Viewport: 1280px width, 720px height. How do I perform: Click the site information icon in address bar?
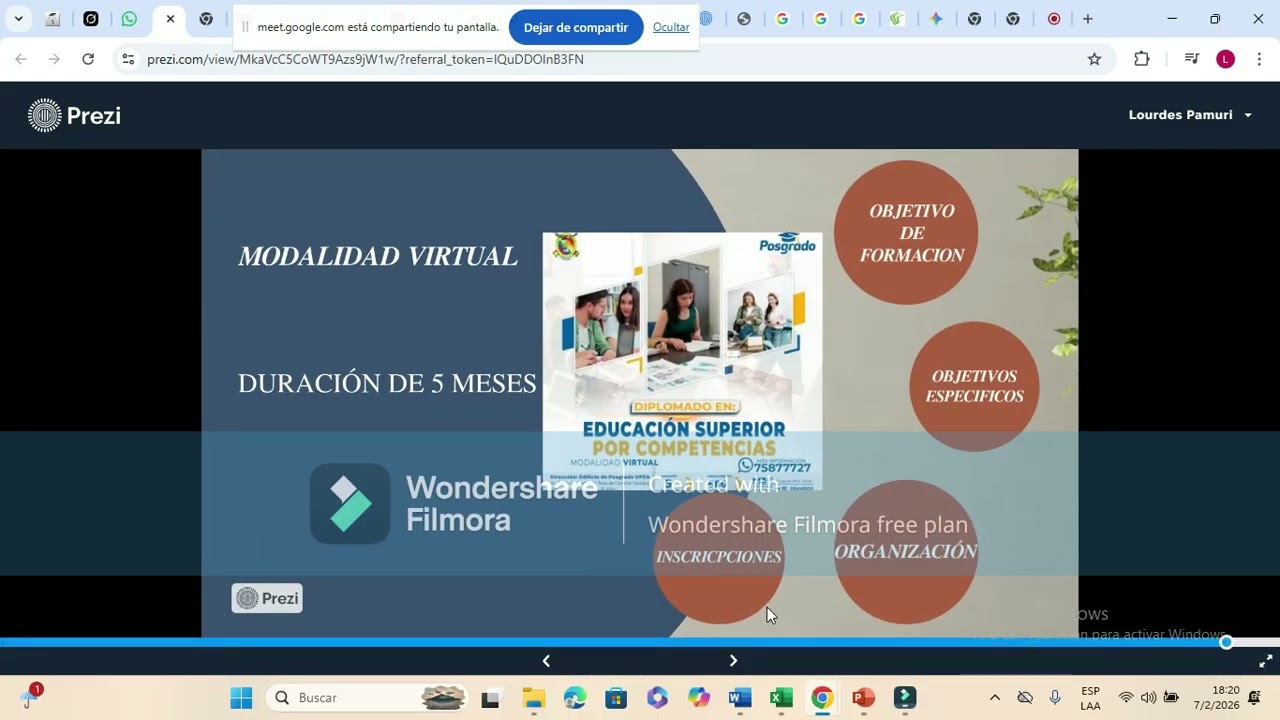tap(127, 59)
